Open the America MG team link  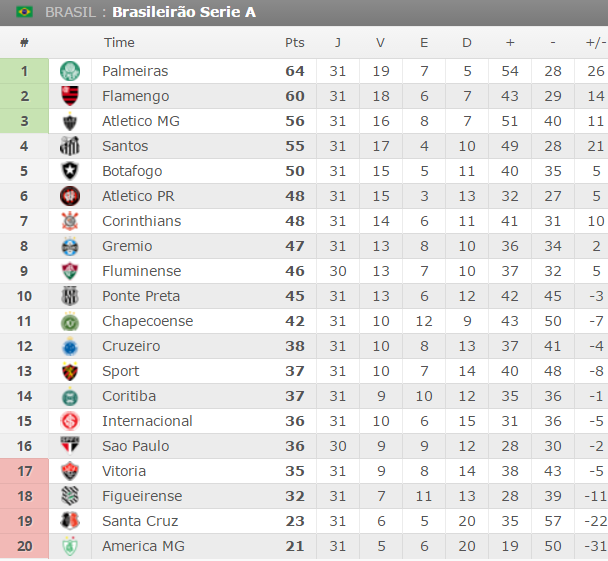tap(143, 546)
